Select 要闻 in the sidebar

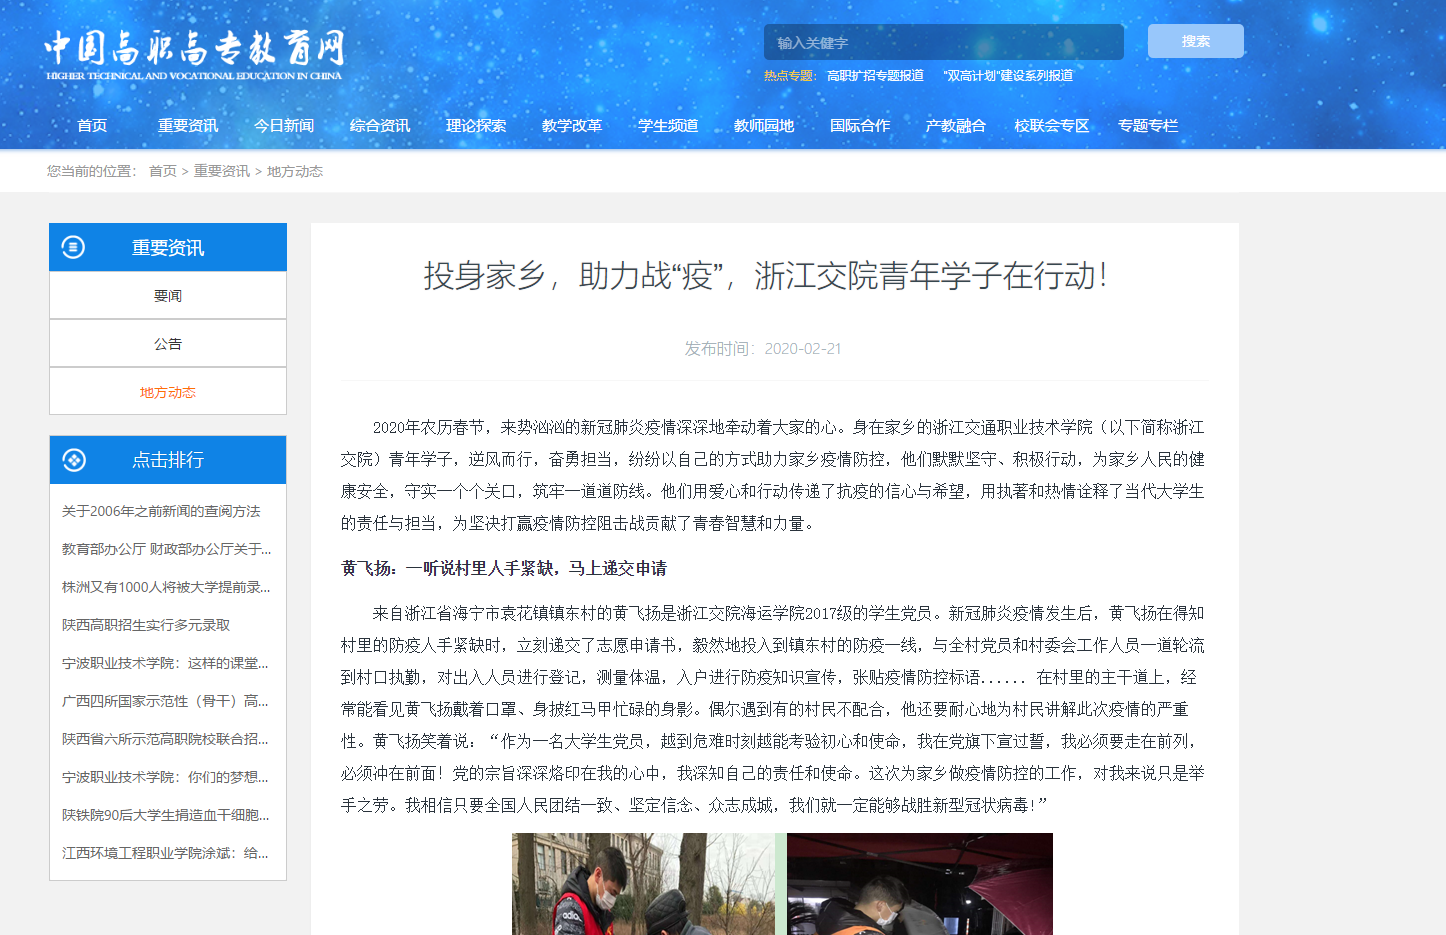click(x=168, y=296)
